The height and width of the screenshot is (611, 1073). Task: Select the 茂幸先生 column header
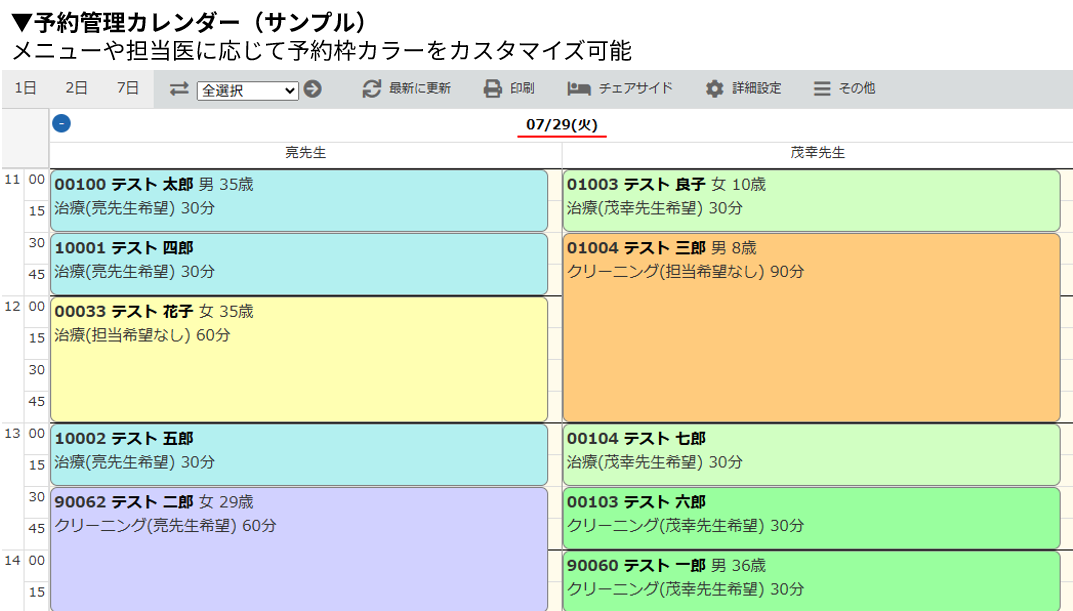[x=817, y=153]
